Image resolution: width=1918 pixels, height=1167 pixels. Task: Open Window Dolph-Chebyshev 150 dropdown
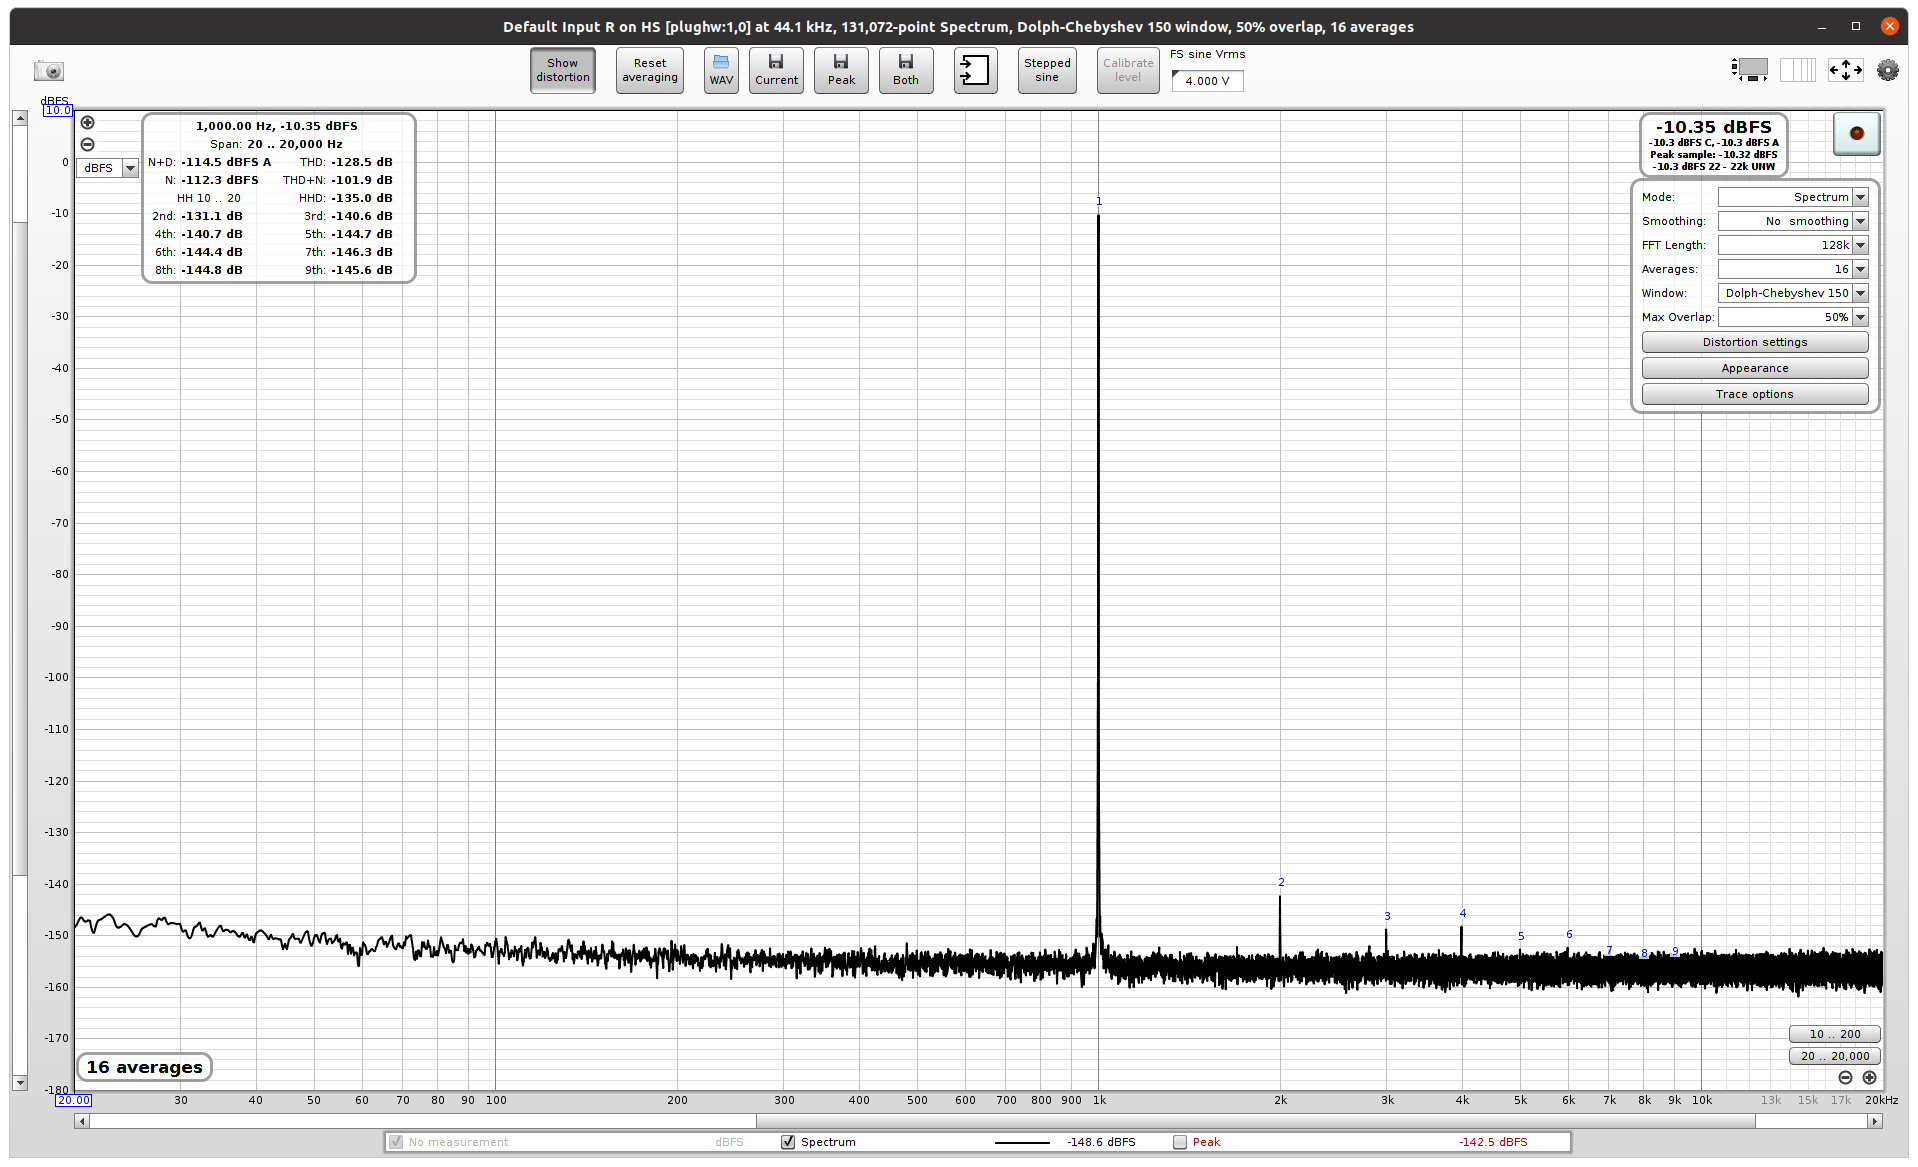(x=1793, y=293)
